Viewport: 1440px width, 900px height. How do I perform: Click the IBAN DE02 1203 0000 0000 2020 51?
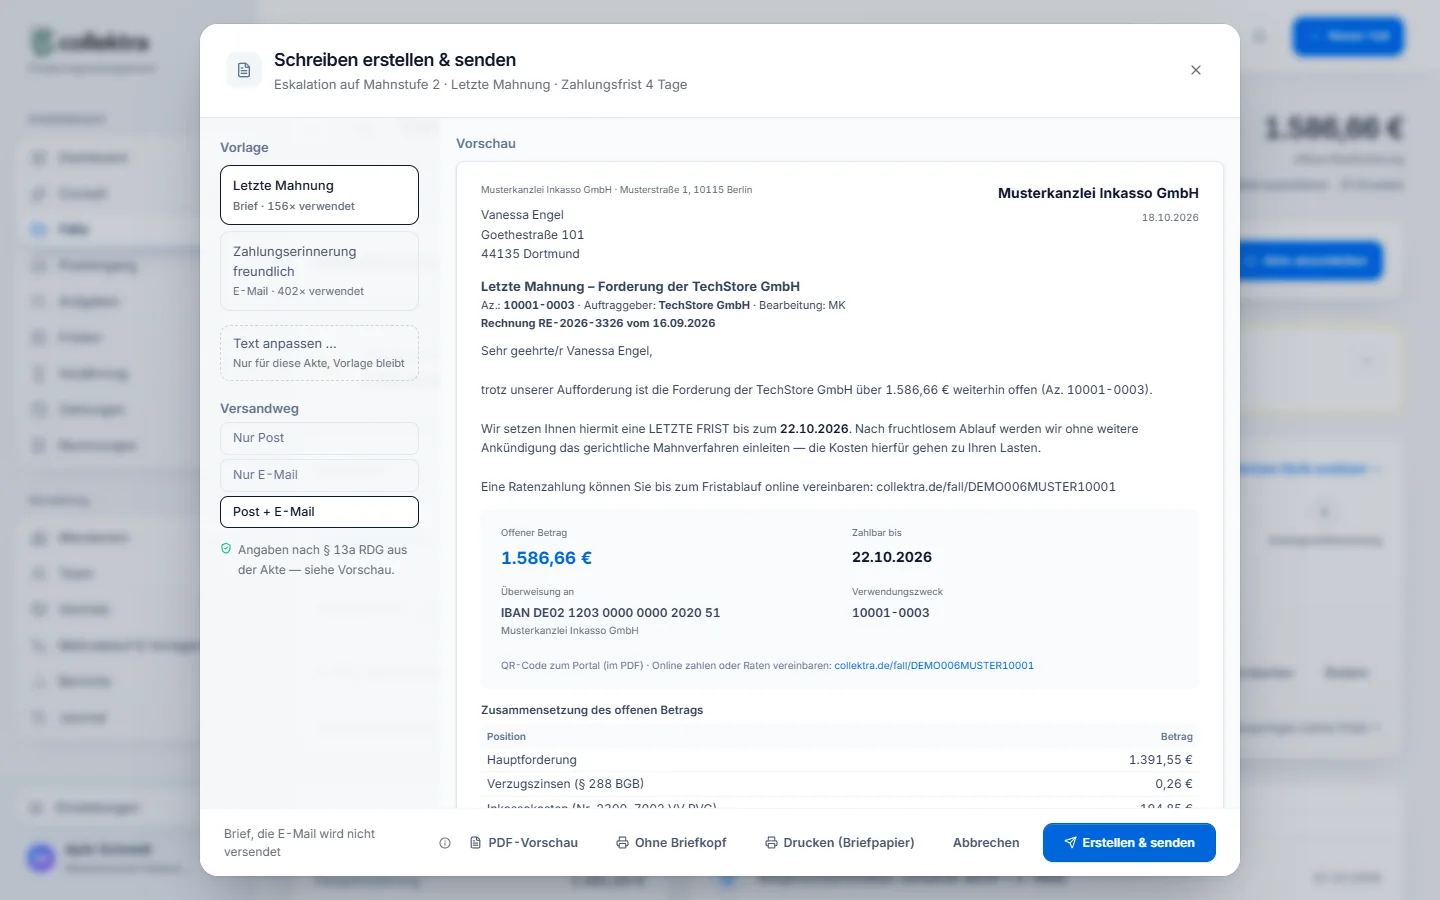[610, 613]
